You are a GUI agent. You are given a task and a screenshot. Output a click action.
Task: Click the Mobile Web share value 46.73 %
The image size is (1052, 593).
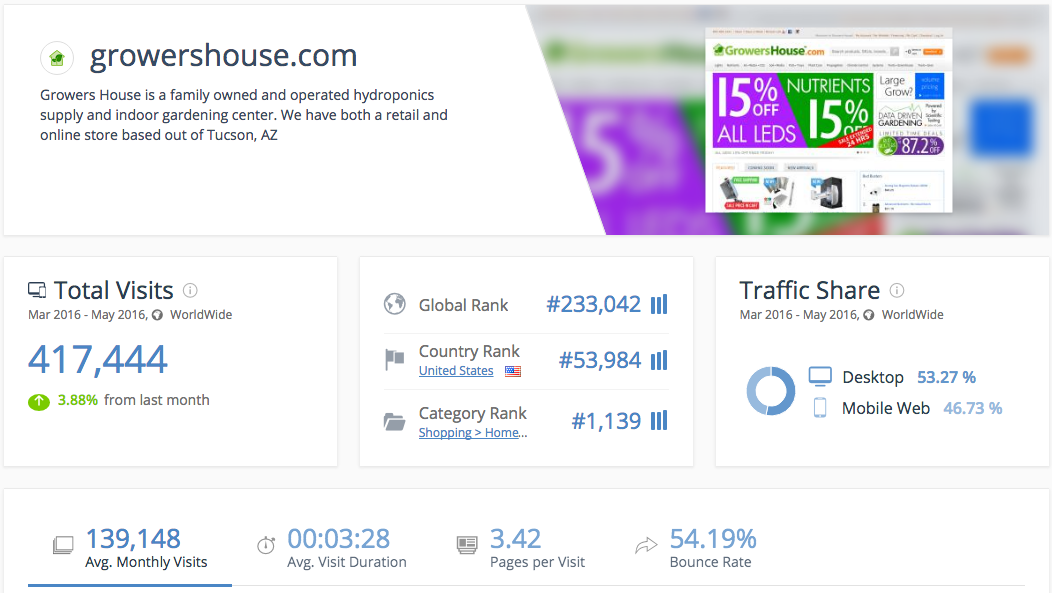pos(973,408)
